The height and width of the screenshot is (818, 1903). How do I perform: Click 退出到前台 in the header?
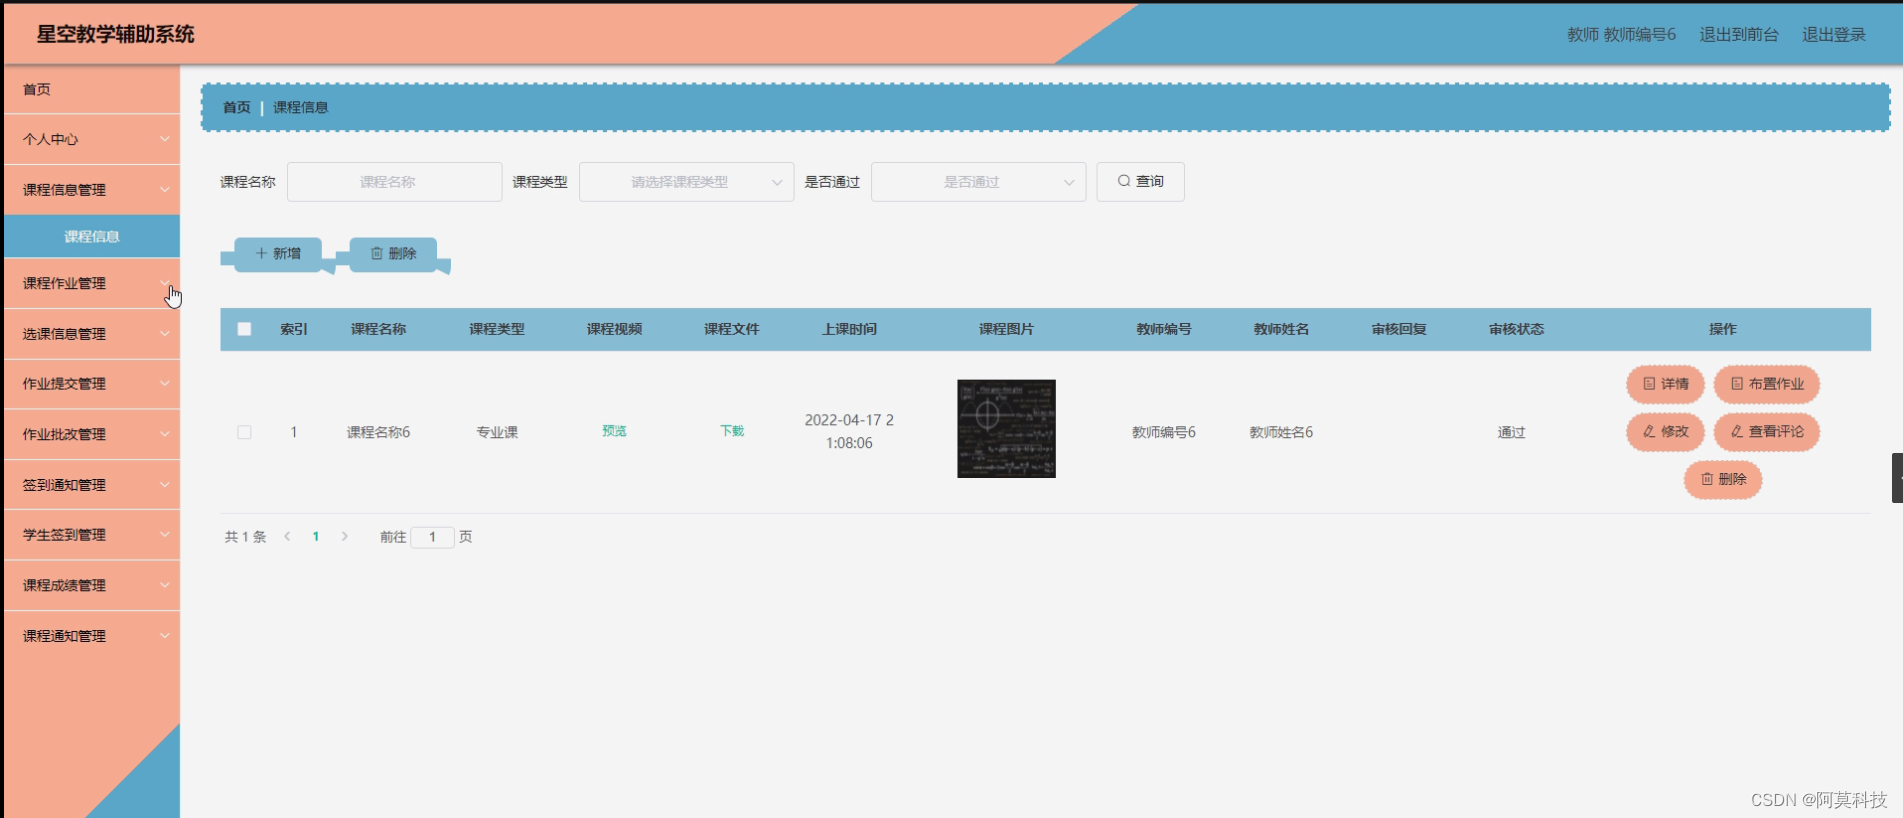(1739, 34)
